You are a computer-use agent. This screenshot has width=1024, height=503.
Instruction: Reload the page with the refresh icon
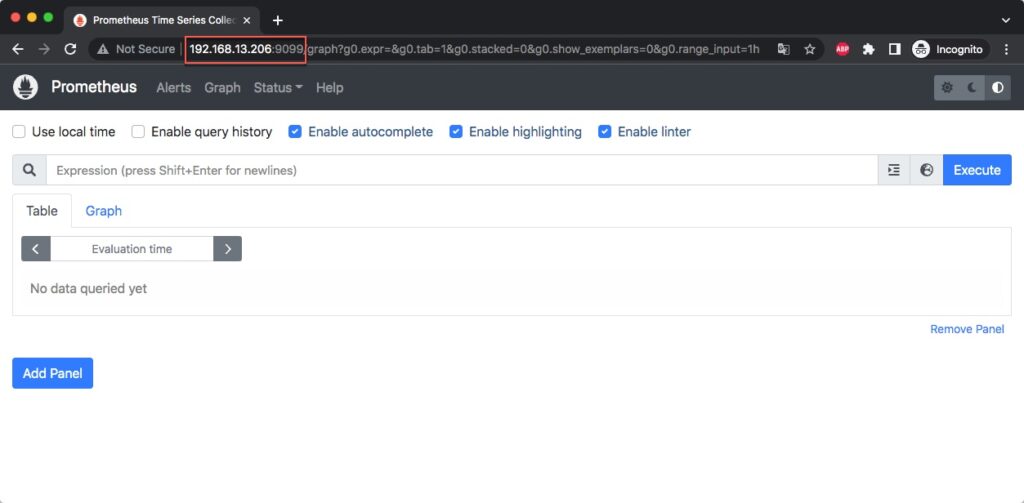71,49
